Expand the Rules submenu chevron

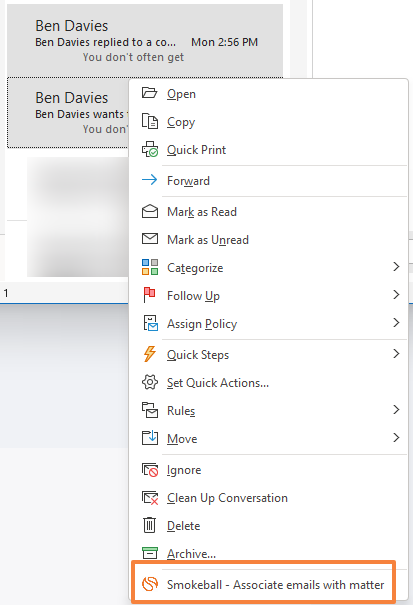point(396,409)
